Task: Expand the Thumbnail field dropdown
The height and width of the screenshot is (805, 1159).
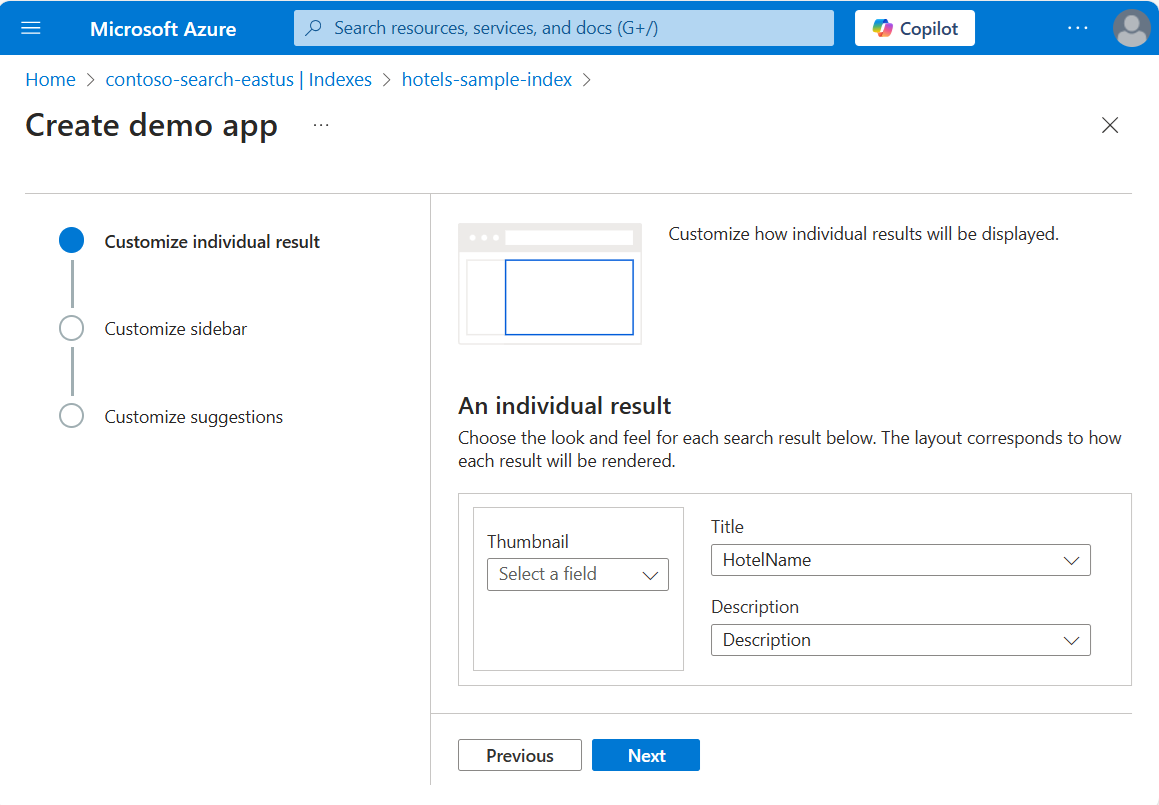Action: [x=577, y=575]
